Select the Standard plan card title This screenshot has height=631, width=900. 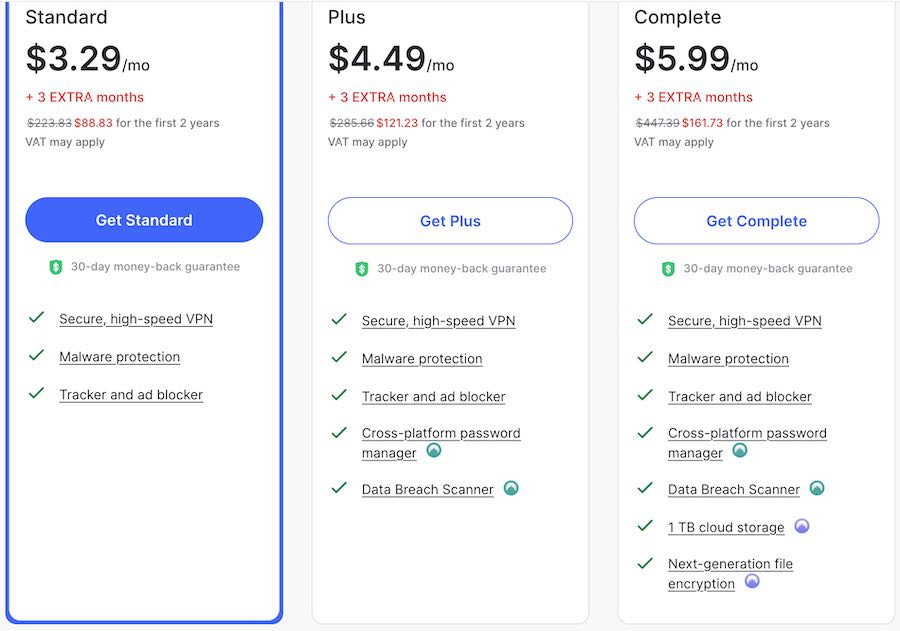(67, 17)
